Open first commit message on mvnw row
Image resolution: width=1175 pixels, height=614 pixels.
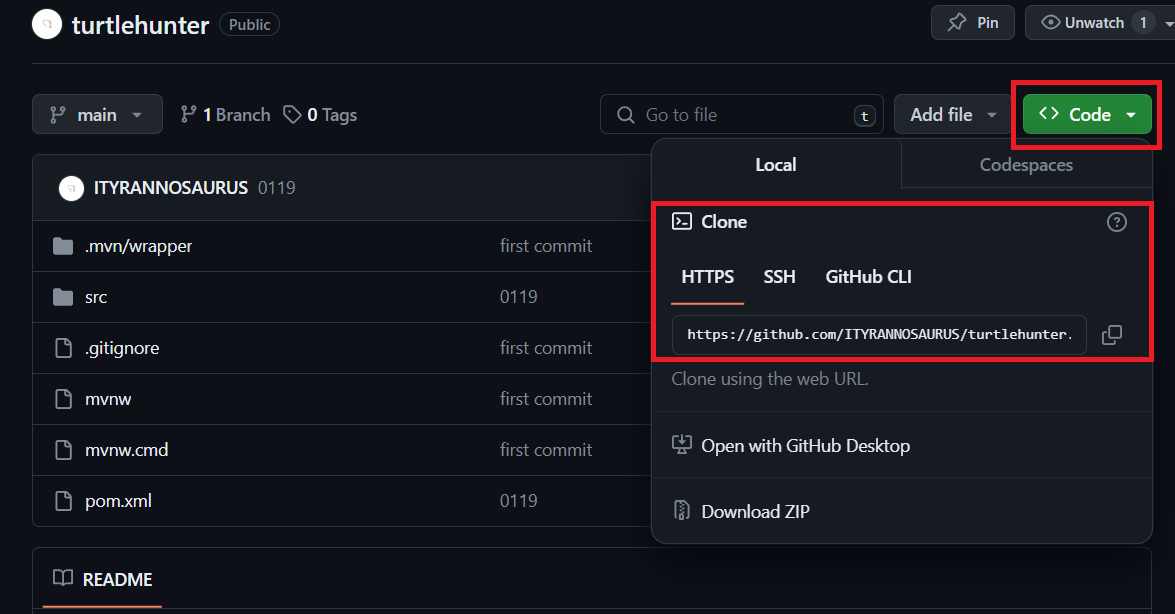[x=546, y=399]
